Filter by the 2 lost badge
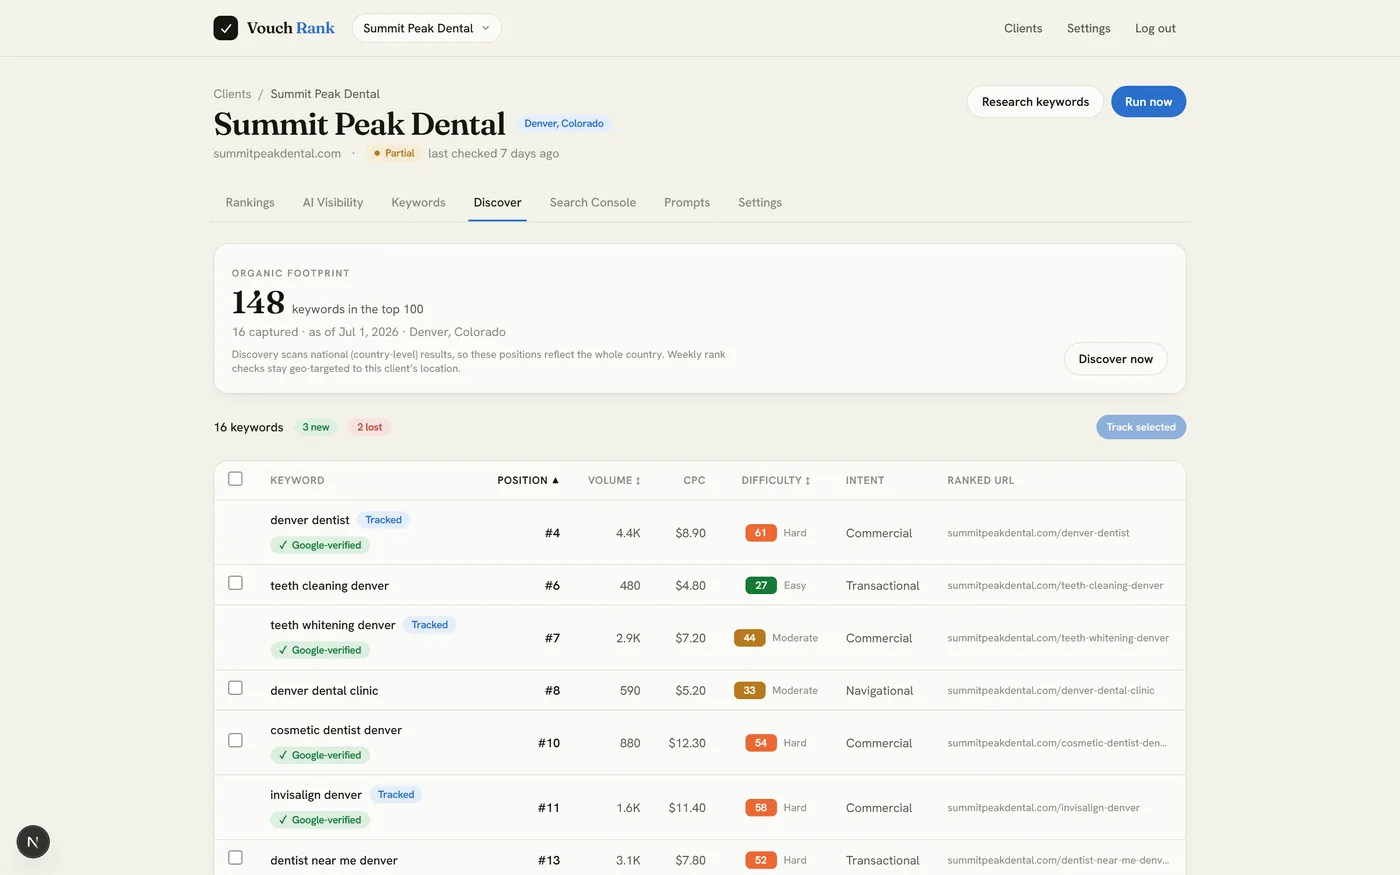This screenshot has width=1400, height=875. click(370, 427)
